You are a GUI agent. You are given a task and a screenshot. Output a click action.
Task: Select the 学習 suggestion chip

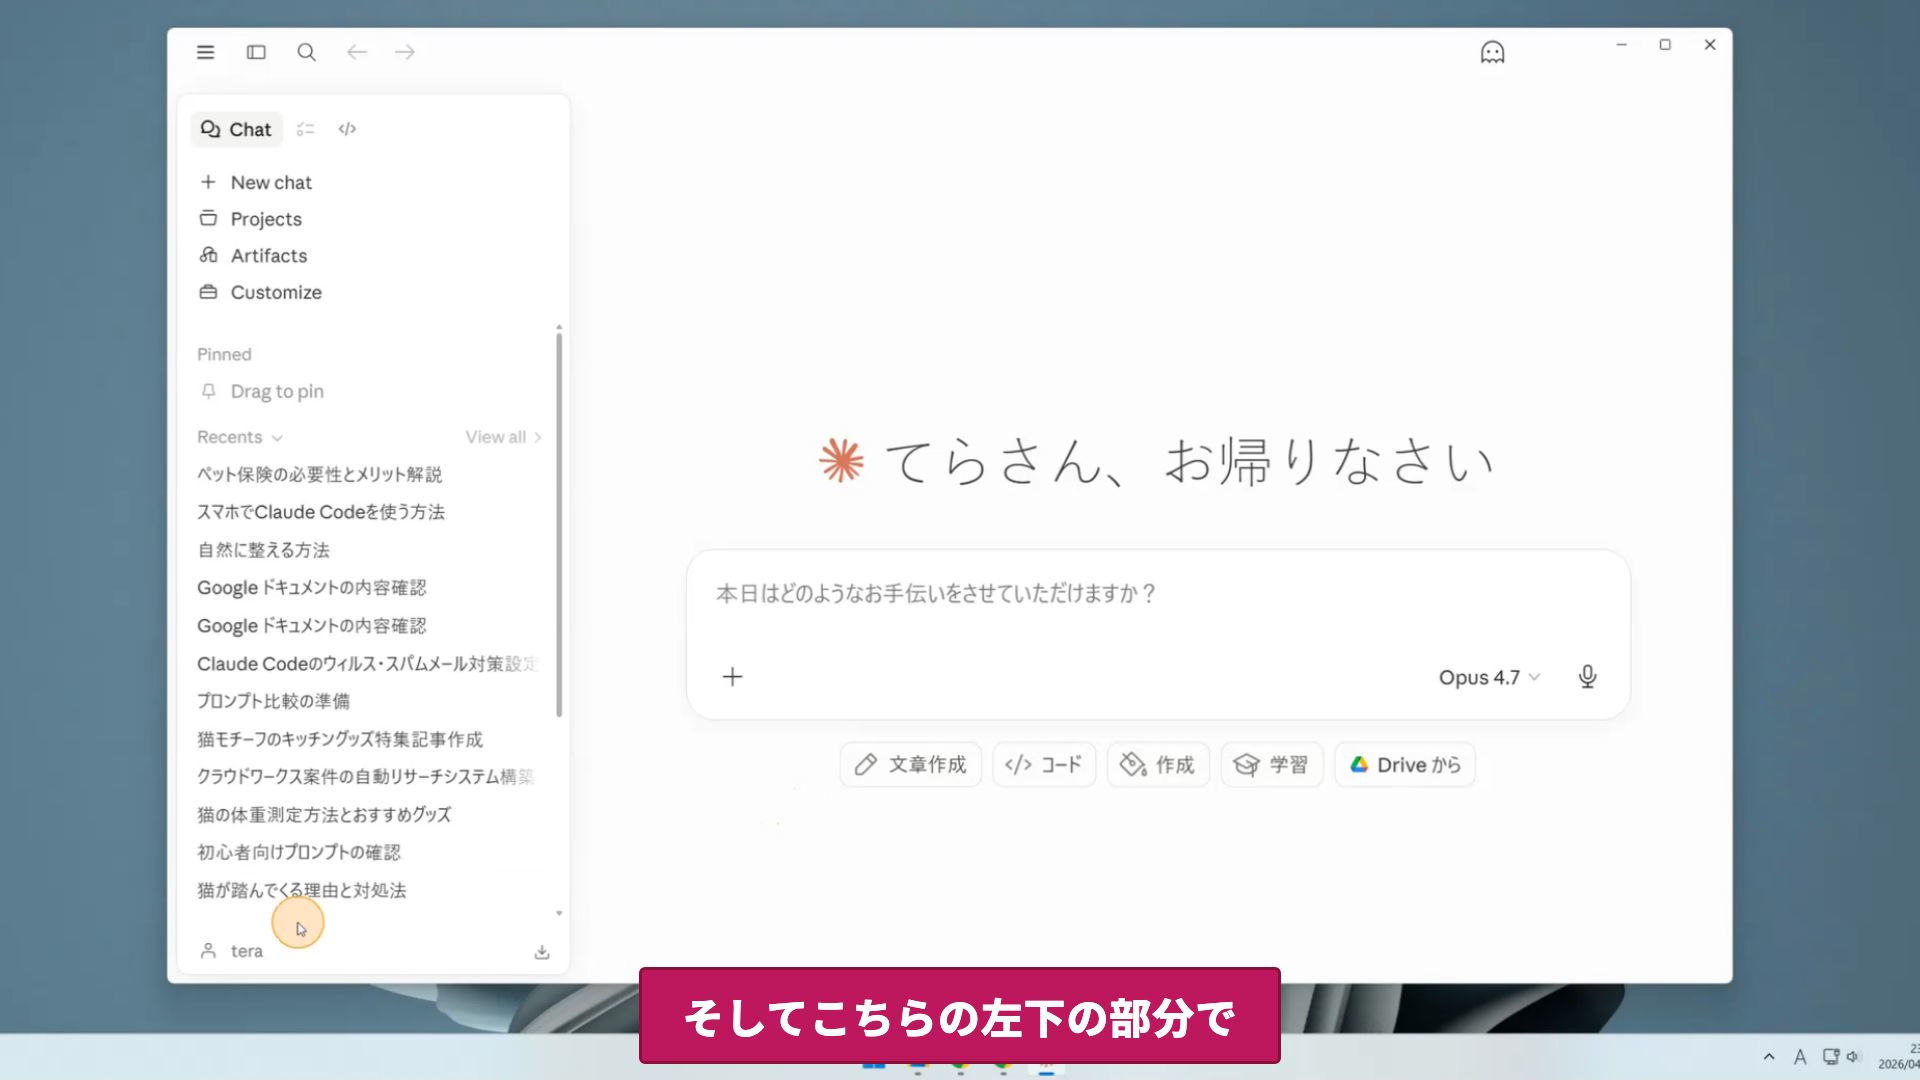coord(1272,765)
